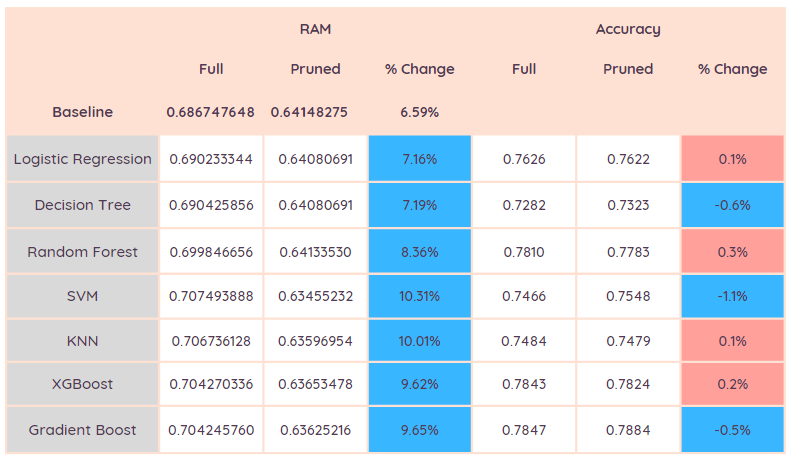Image resolution: width=789 pixels, height=459 pixels.
Task: Click Gradient Boost pruned accuracy 0.7884
Action: (628, 429)
